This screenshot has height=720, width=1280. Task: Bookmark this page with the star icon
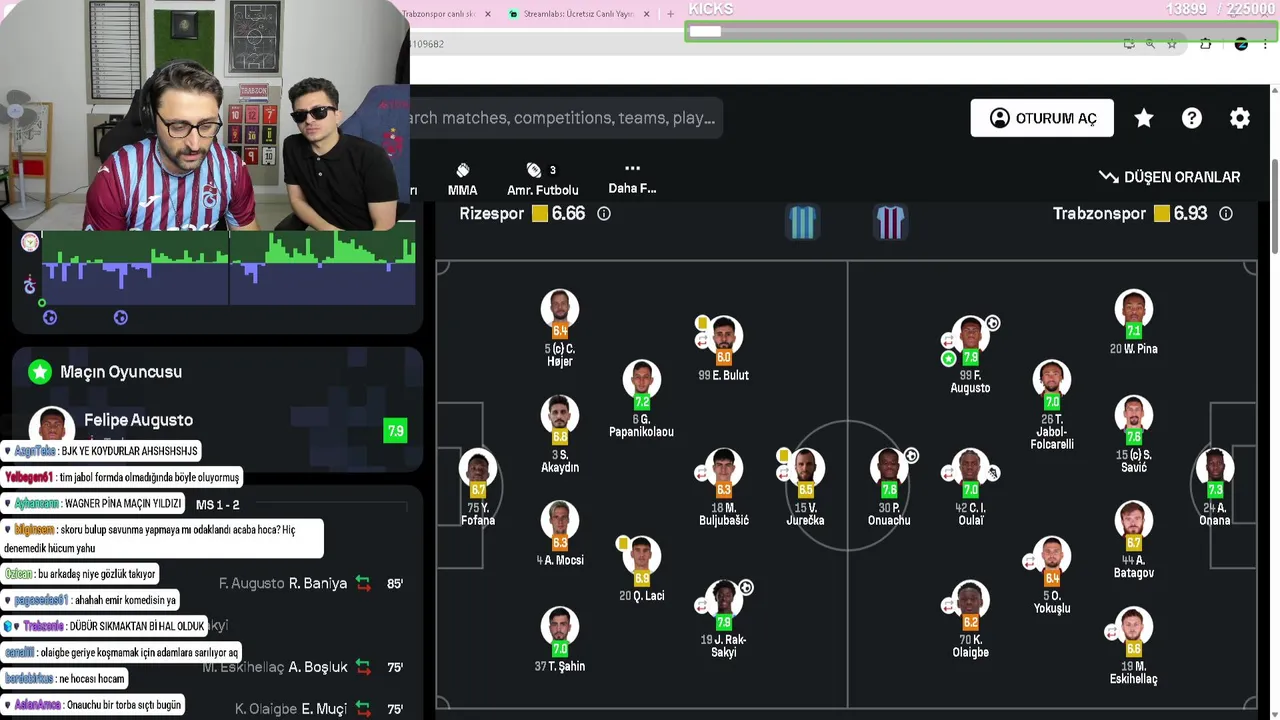[x=1172, y=44]
